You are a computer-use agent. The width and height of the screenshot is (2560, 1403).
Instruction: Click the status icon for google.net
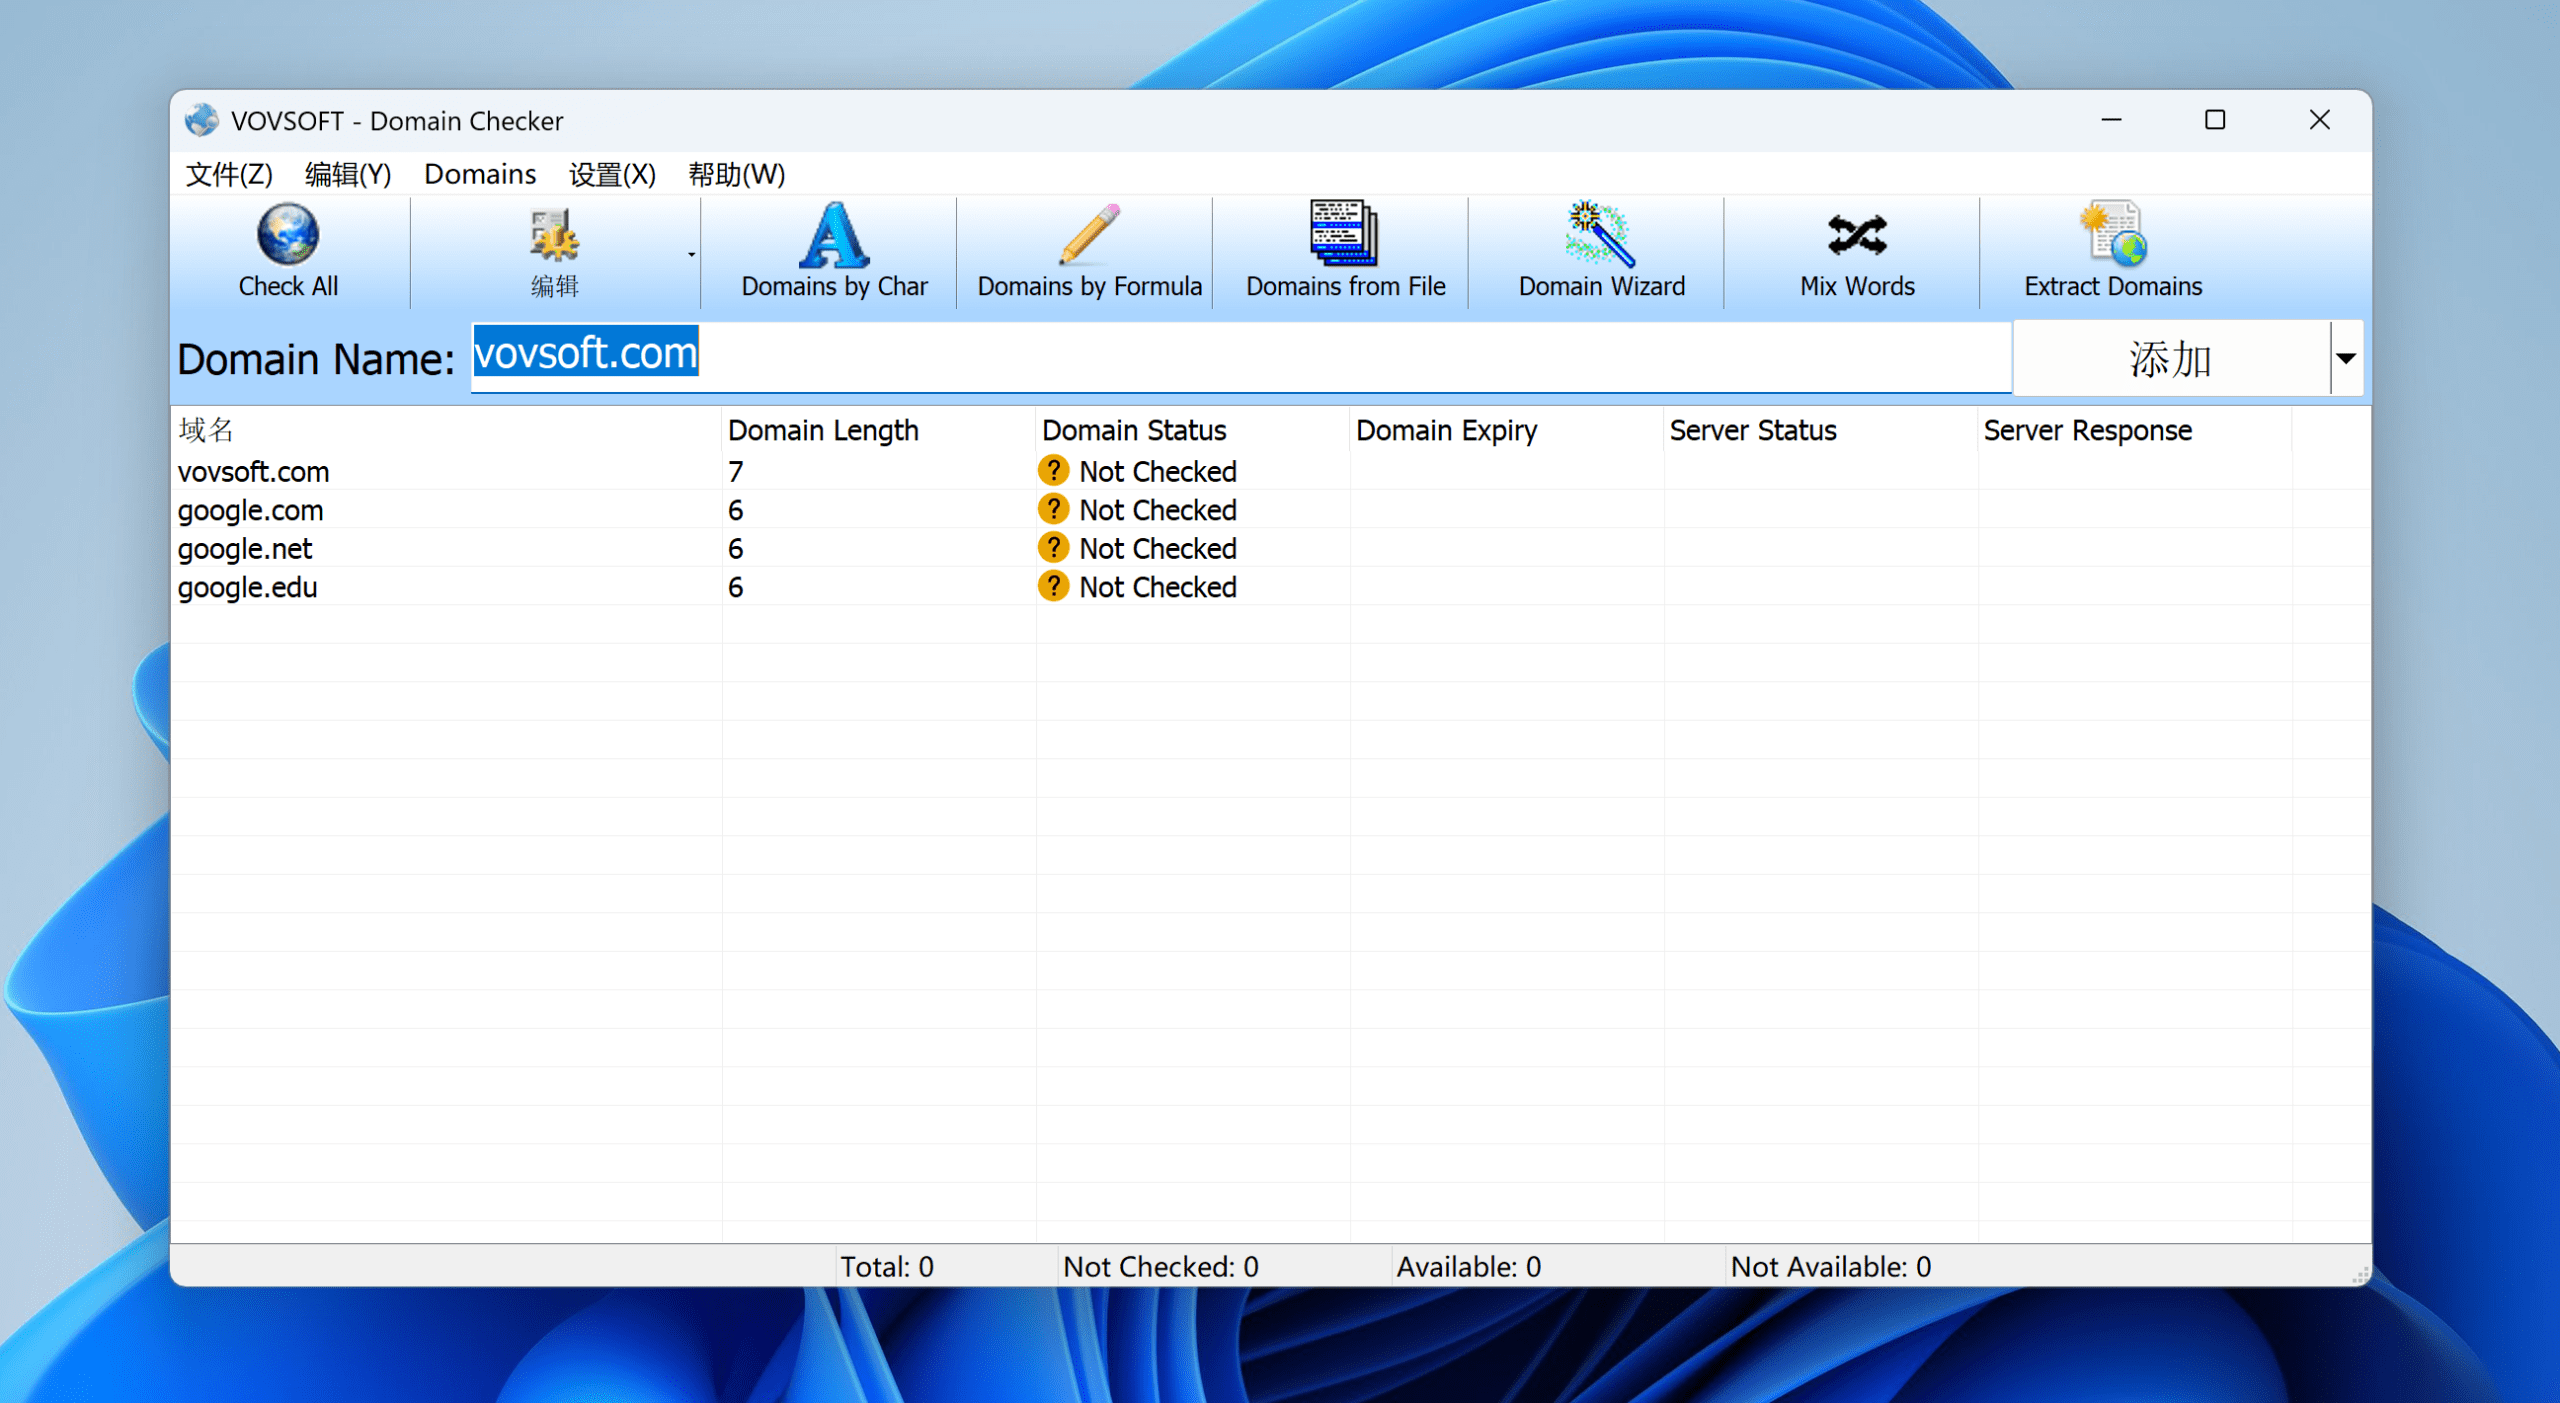click(x=1053, y=547)
